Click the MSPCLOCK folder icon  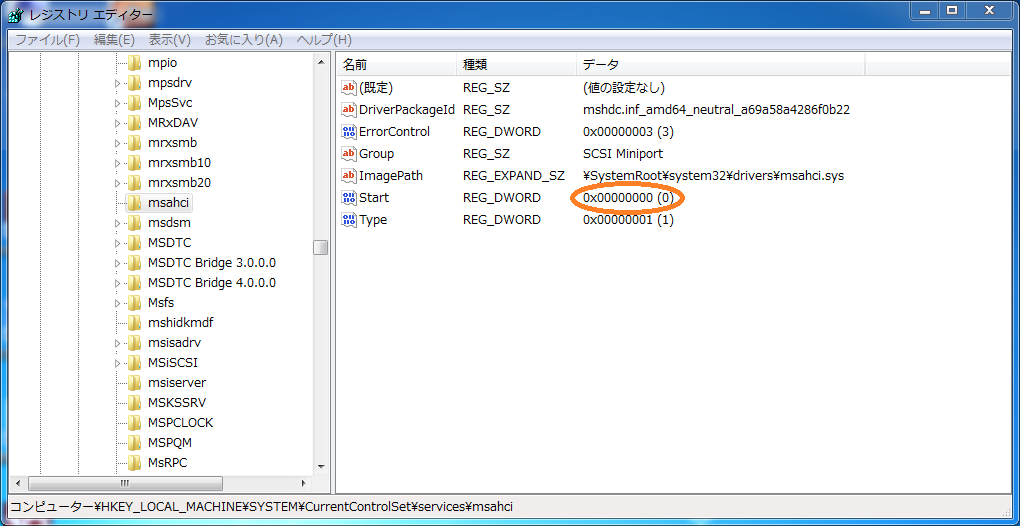point(134,423)
